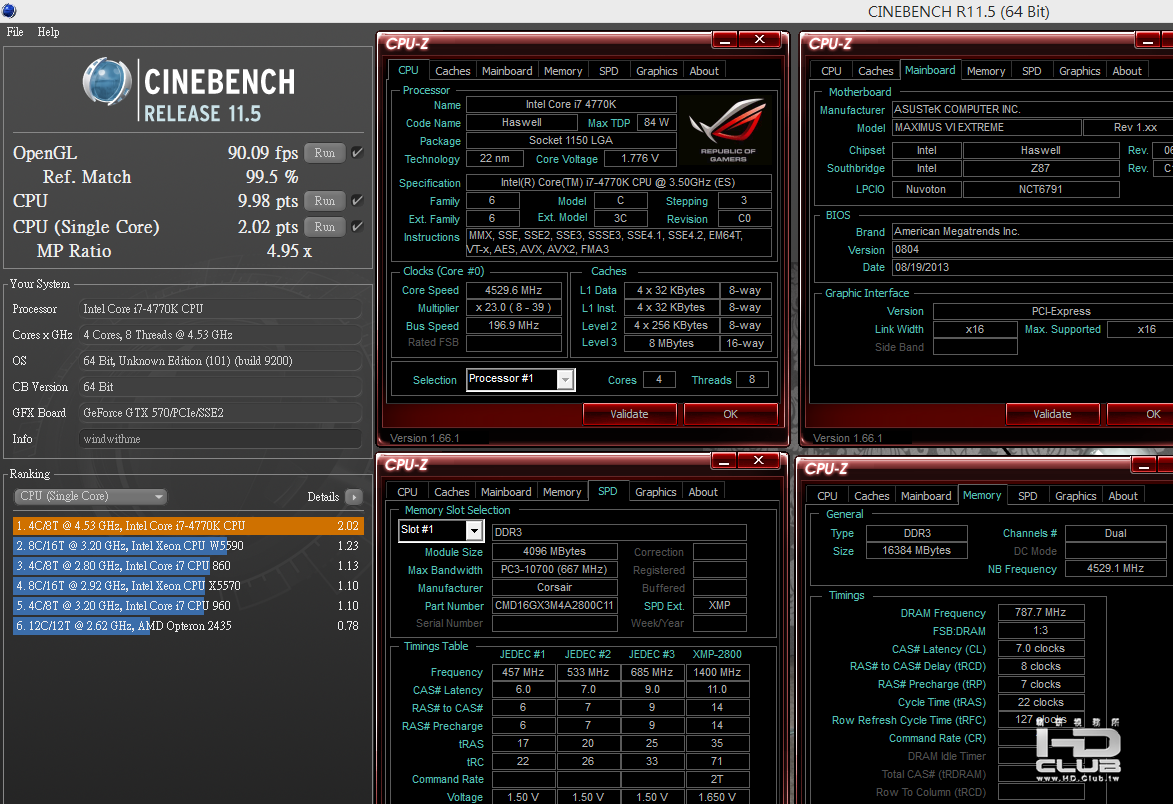The width and height of the screenshot is (1173, 804).
Task: Select ranking row Intel Xeon CPU W5590
Action: coord(189,546)
